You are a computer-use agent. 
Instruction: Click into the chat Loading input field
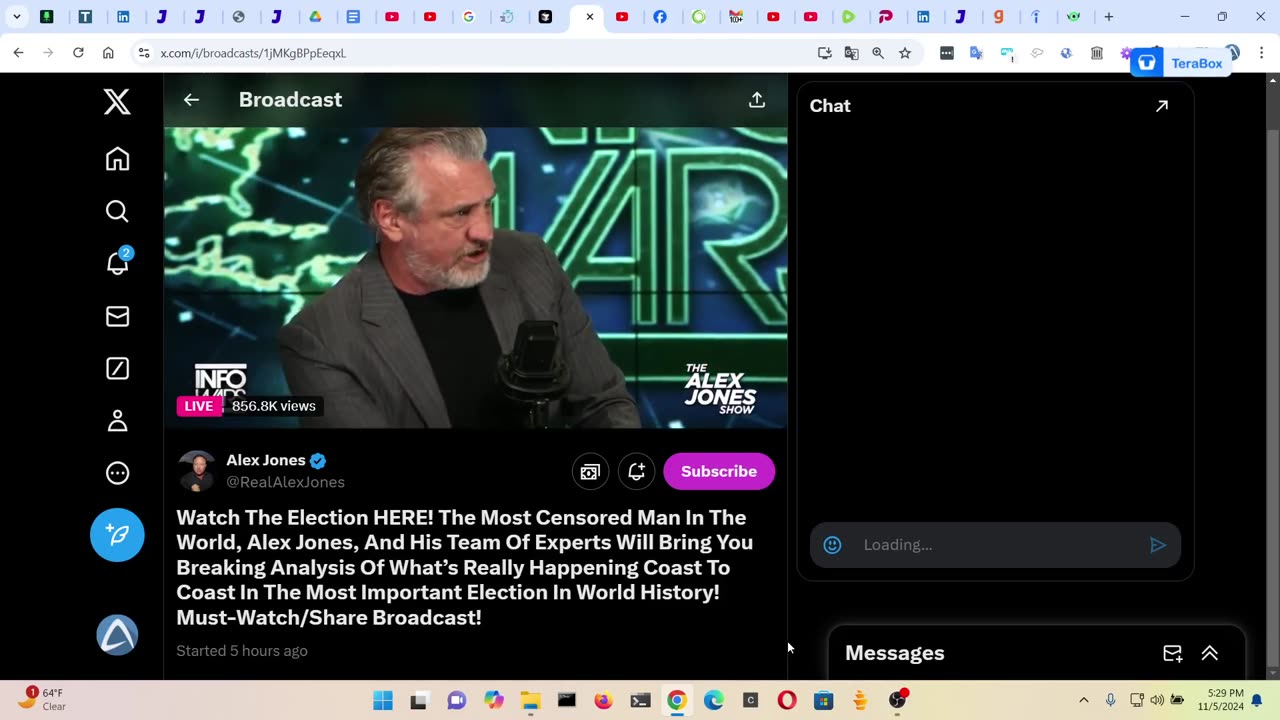(995, 545)
